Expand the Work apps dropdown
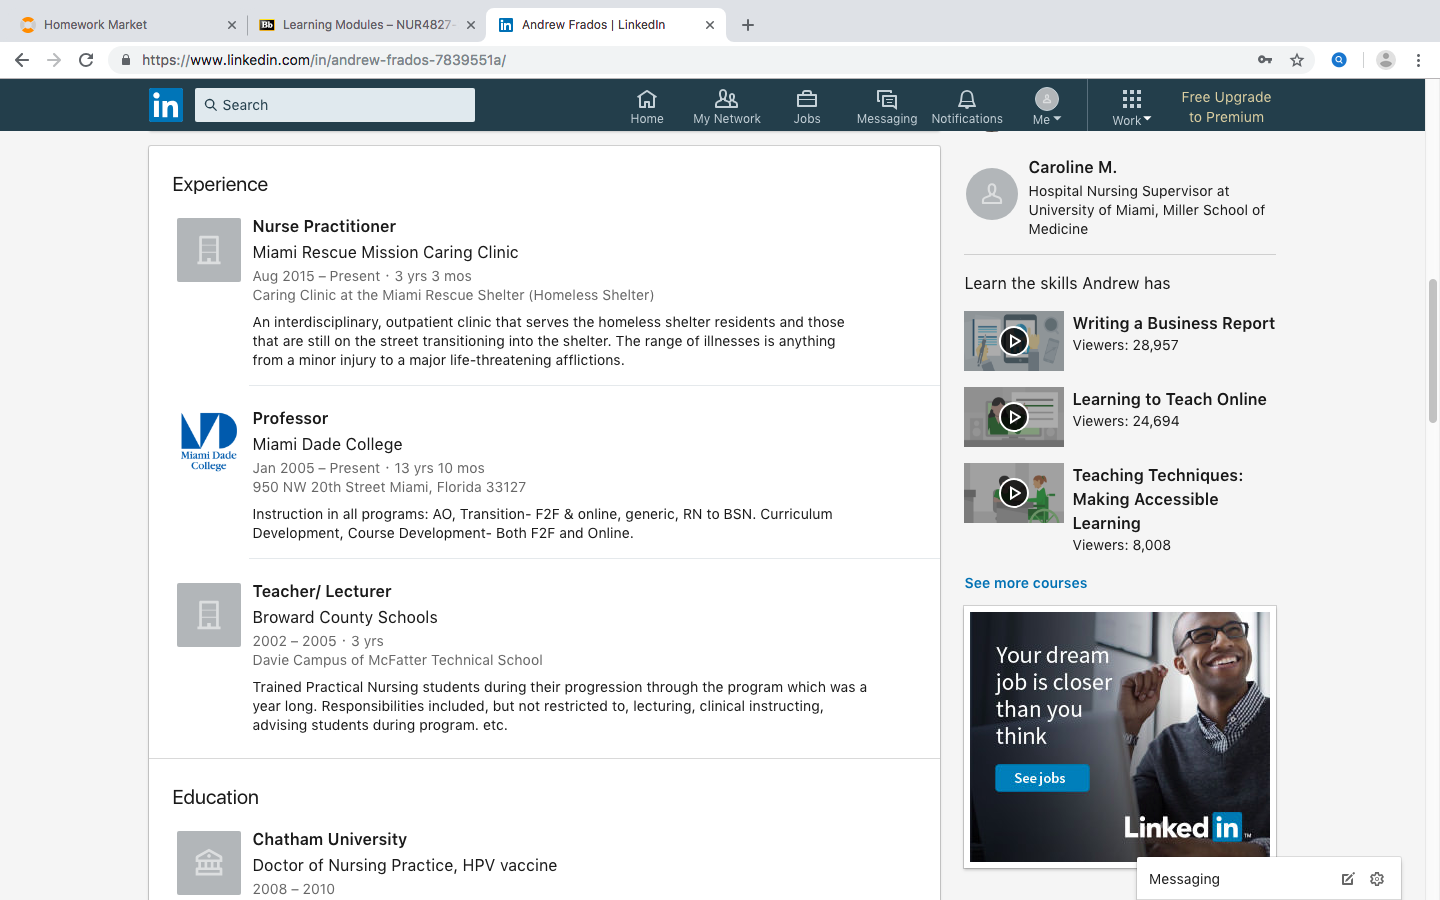This screenshot has height=900, width=1440. click(1132, 107)
